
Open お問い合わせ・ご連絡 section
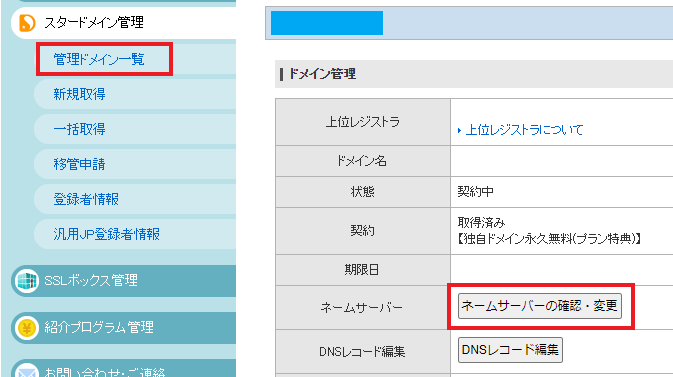click(x=124, y=369)
